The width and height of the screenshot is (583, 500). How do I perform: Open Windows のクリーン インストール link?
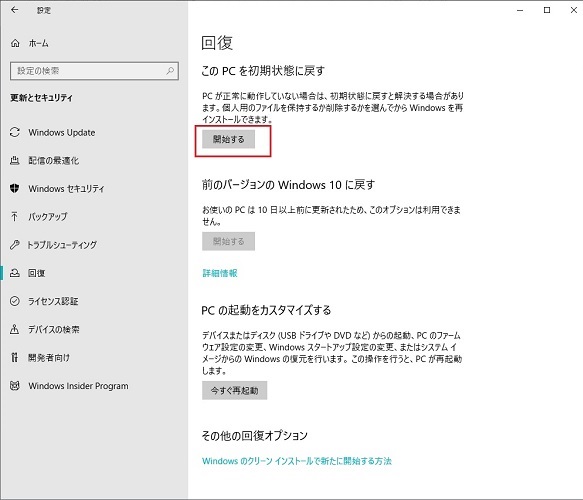(x=297, y=461)
